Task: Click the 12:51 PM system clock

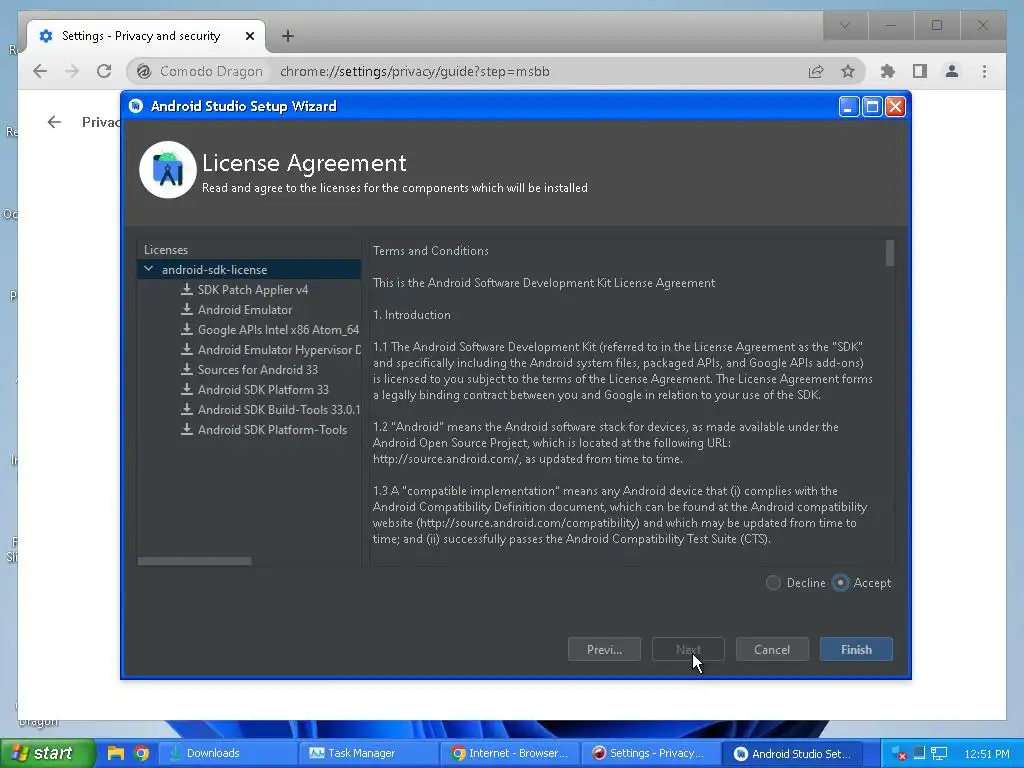Action: tap(987, 754)
